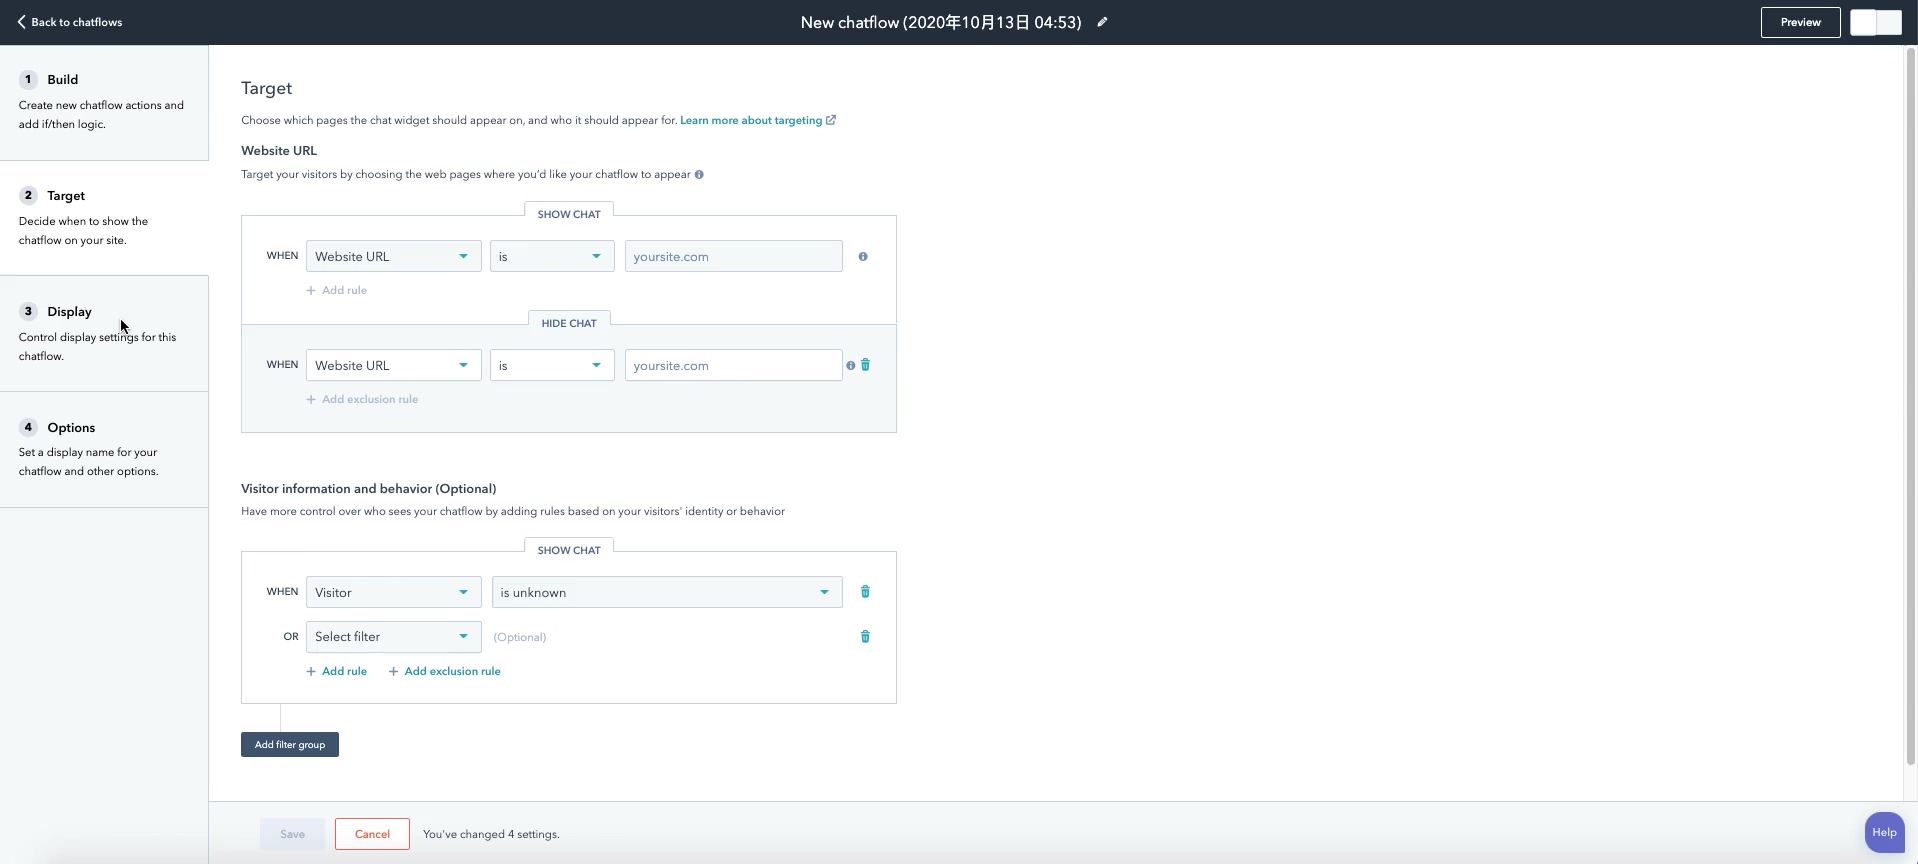Delete the Hide Chat URL rule with trash icon
The height and width of the screenshot is (864, 1918).
pyautogui.click(x=866, y=365)
